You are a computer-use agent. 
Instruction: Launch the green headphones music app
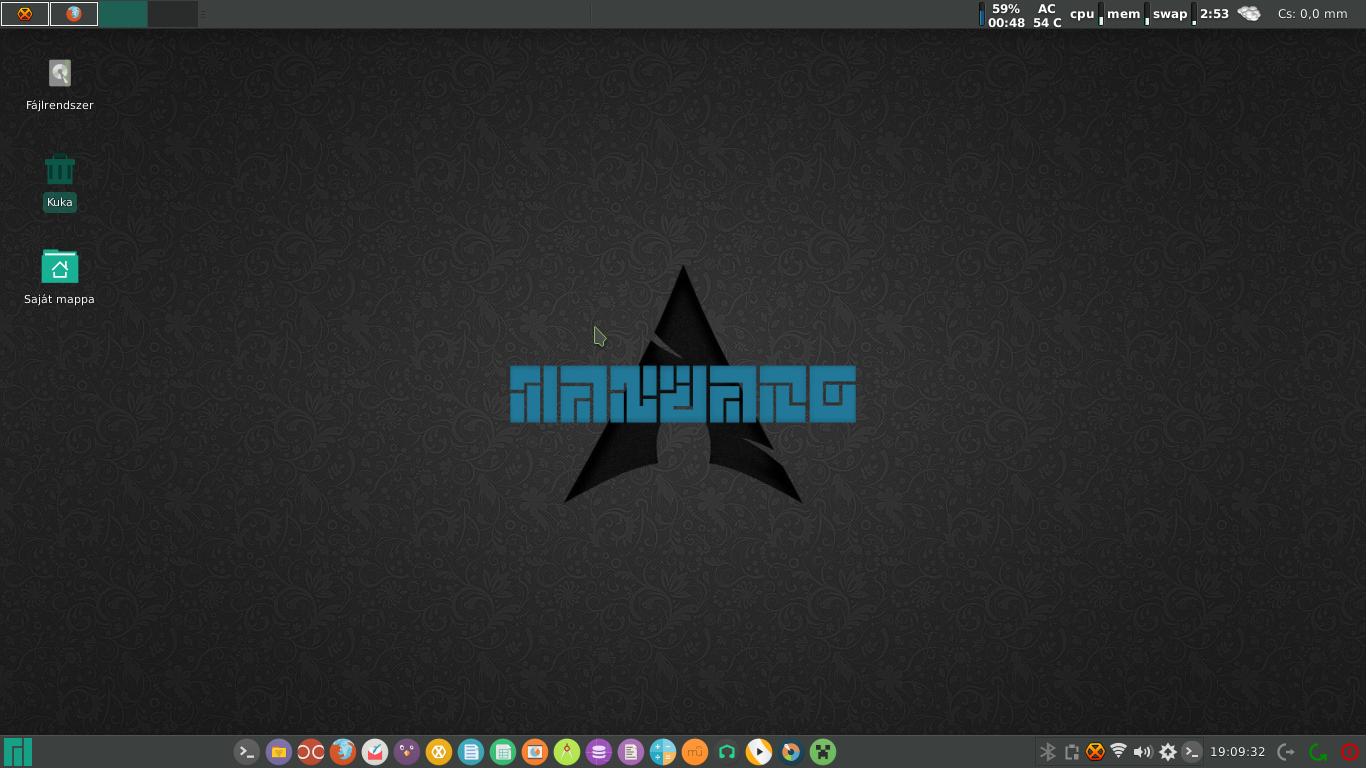coord(727,752)
